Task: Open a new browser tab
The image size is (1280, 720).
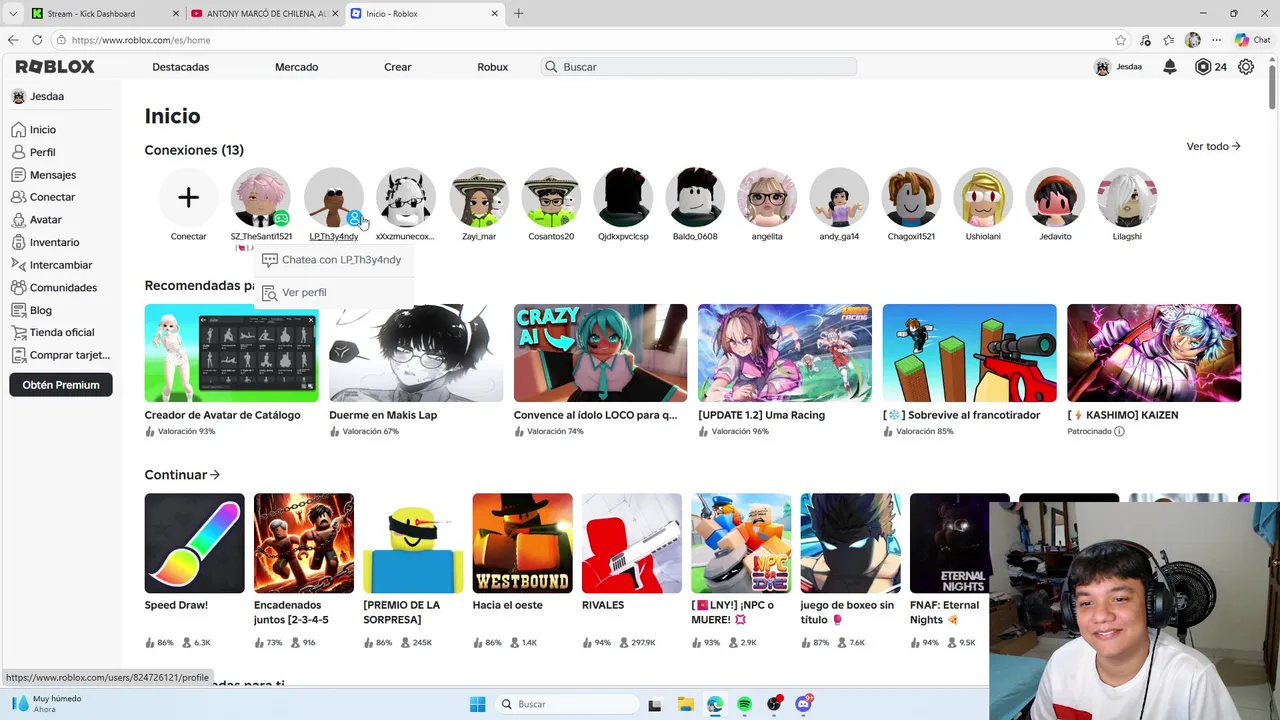Action: click(x=518, y=13)
